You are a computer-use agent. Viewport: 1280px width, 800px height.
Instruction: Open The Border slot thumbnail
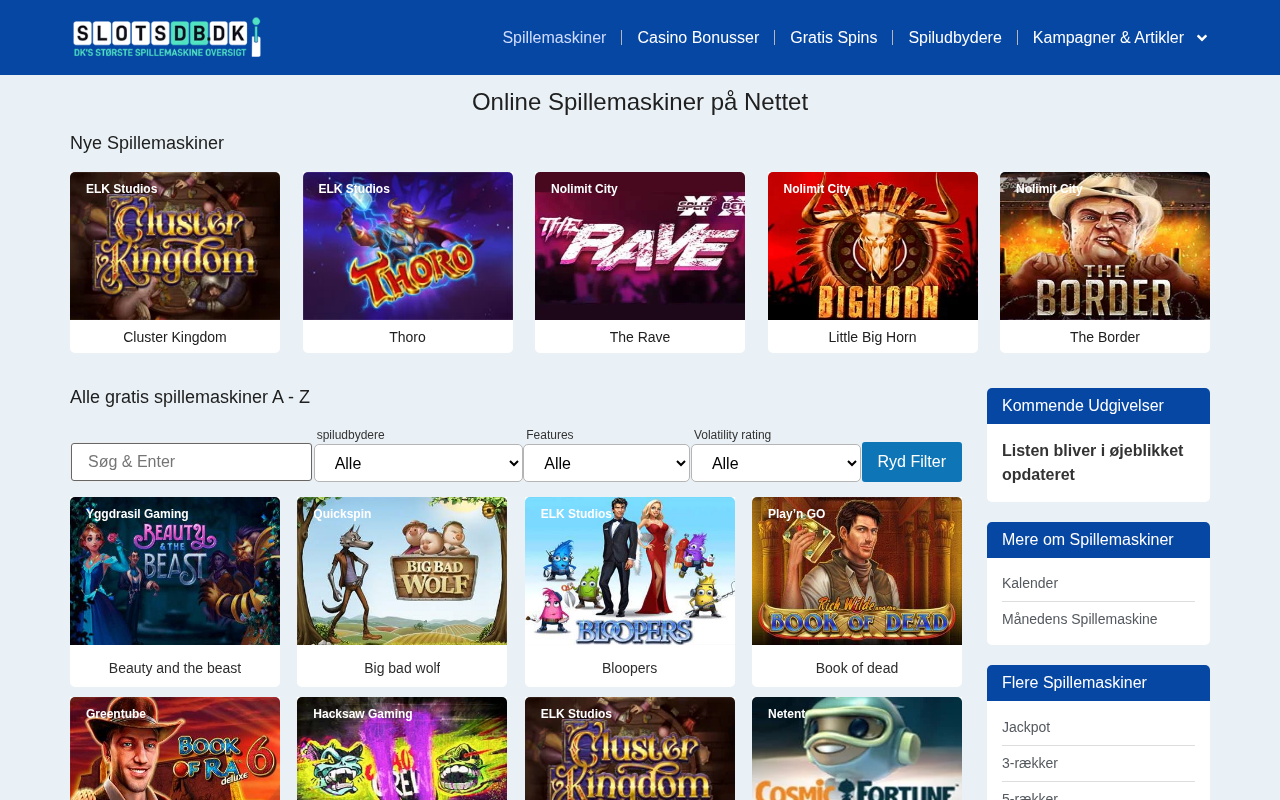pyautogui.click(x=1105, y=246)
